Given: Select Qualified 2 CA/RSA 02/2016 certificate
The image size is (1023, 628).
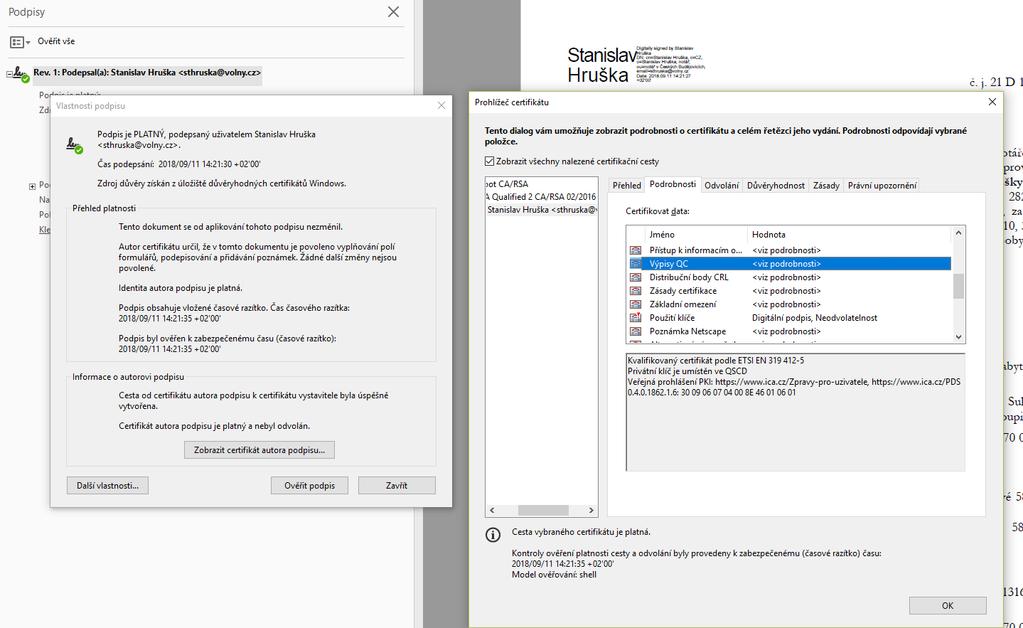Looking at the screenshot, I should coord(542,196).
